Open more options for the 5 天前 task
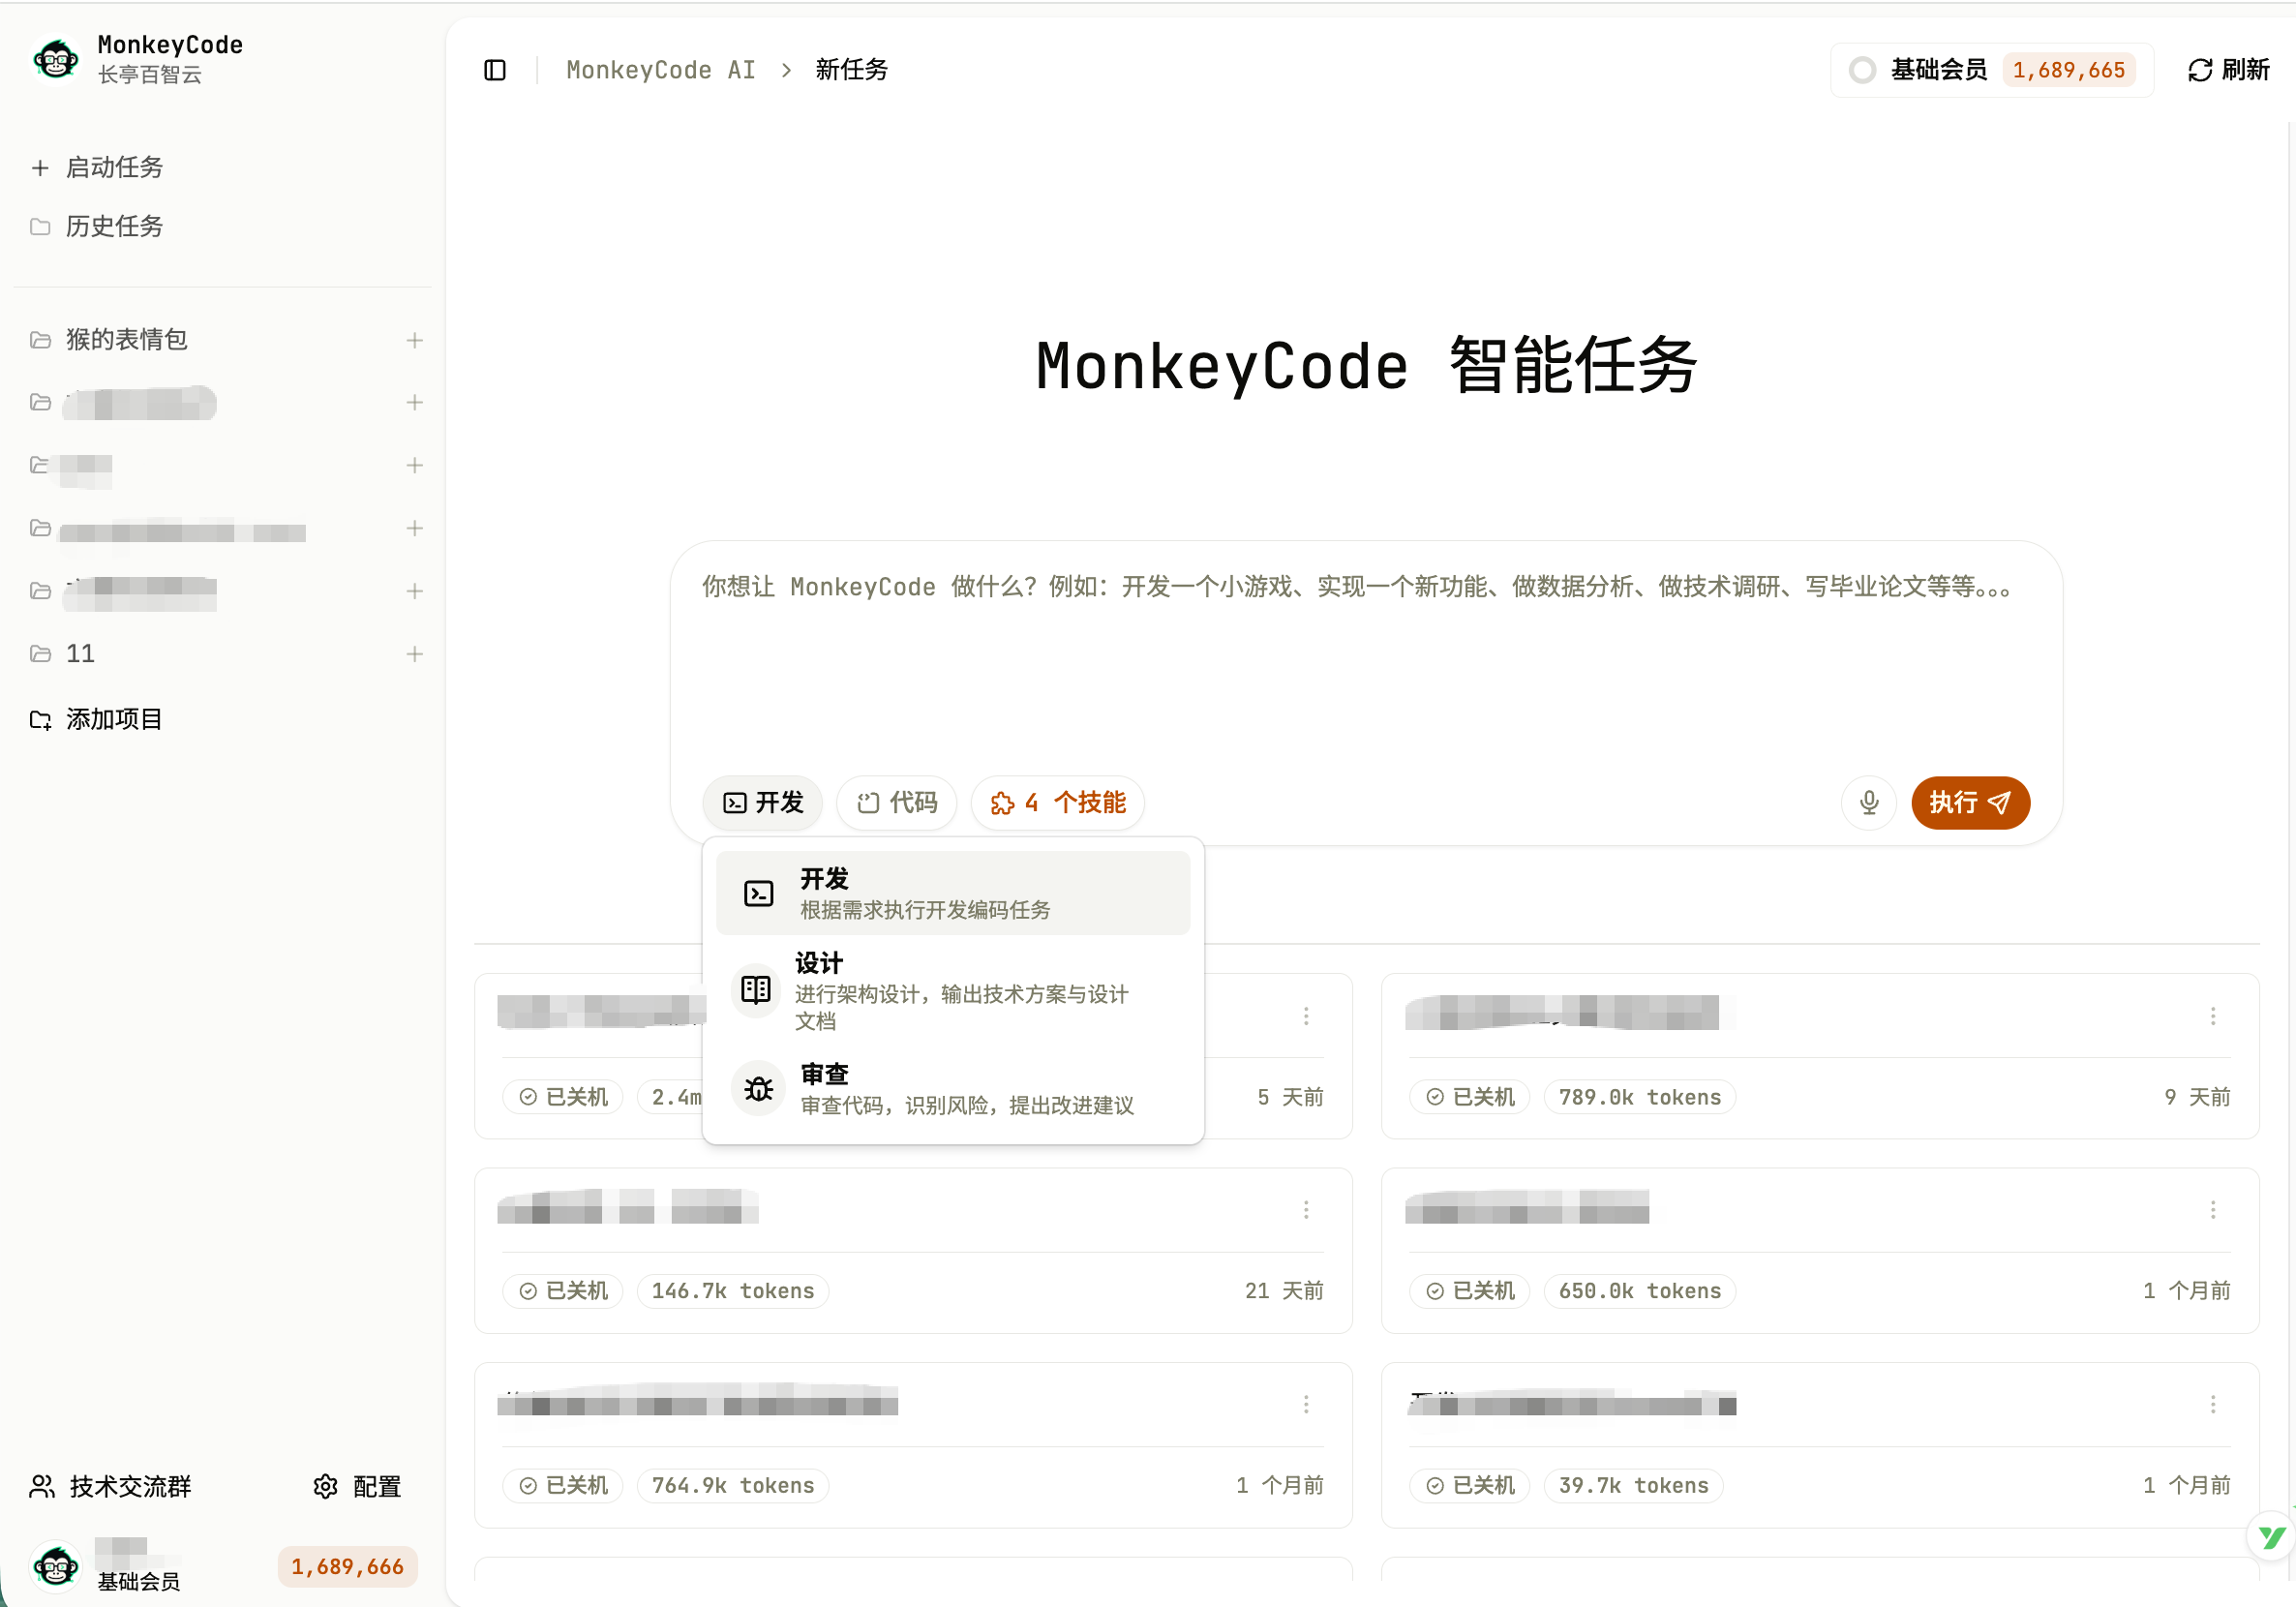This screenshot has height=1607, width=2296. (1306, 1016)
